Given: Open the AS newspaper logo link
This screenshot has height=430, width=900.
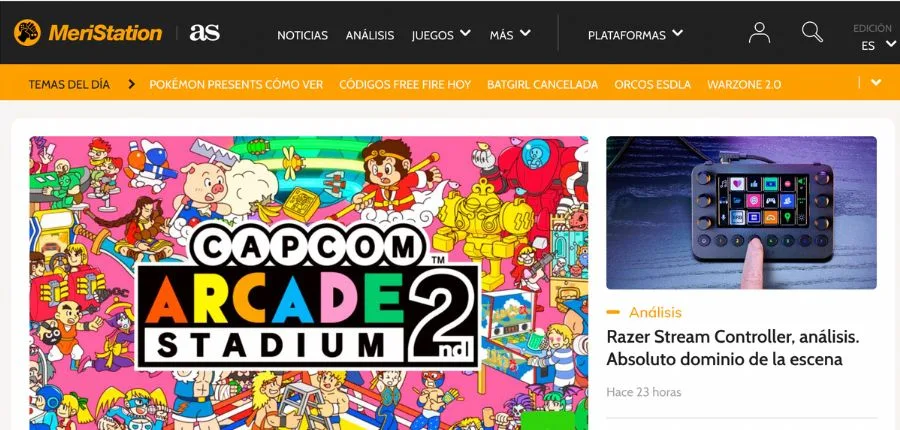Looking at the screenshot, I should (205, 33).
